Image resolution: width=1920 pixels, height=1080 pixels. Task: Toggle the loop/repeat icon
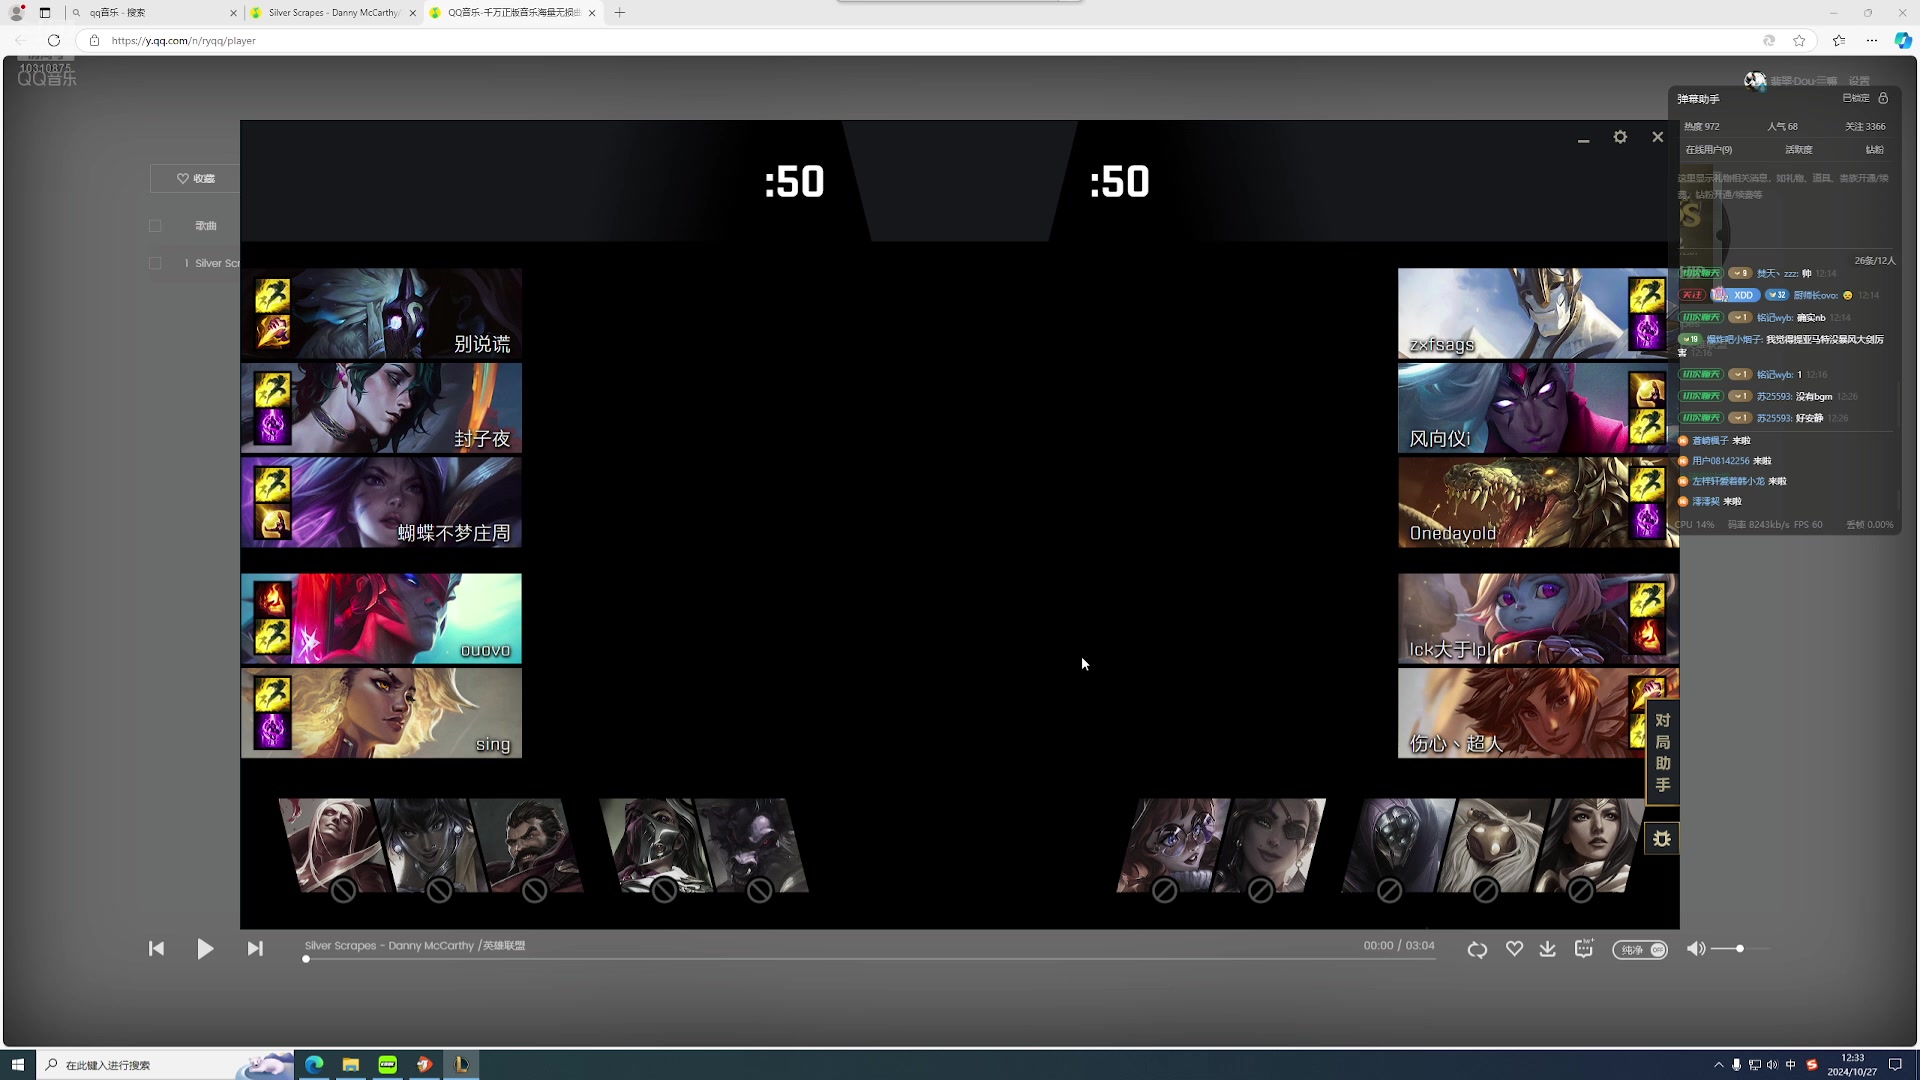(x=1477, y=948)
